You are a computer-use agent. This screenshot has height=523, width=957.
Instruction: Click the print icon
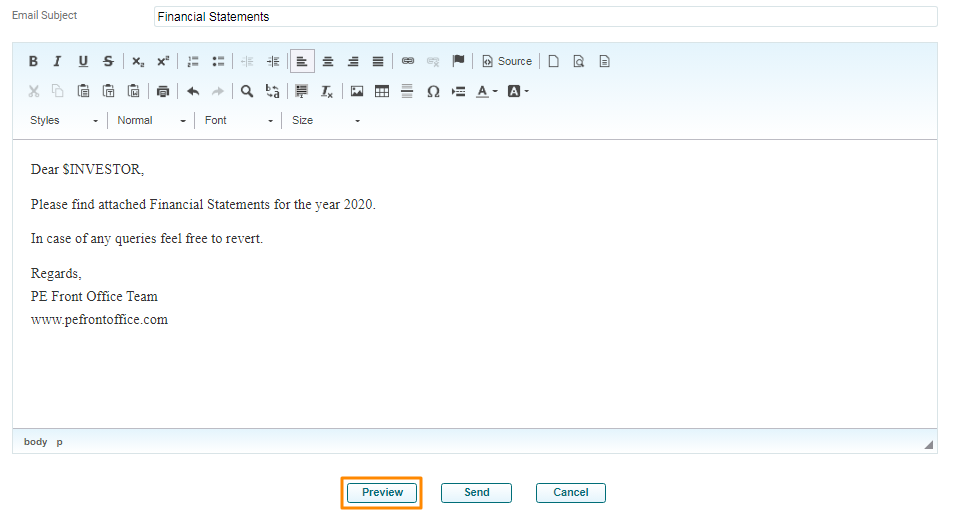163,91
